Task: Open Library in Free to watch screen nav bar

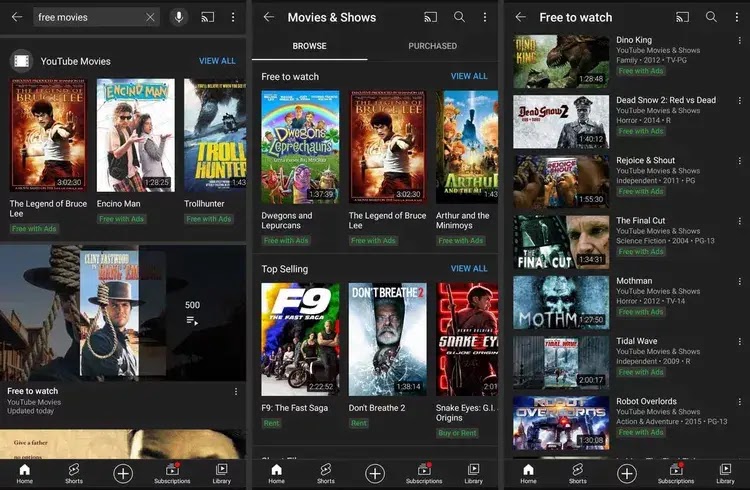Action: click(725, 473)
